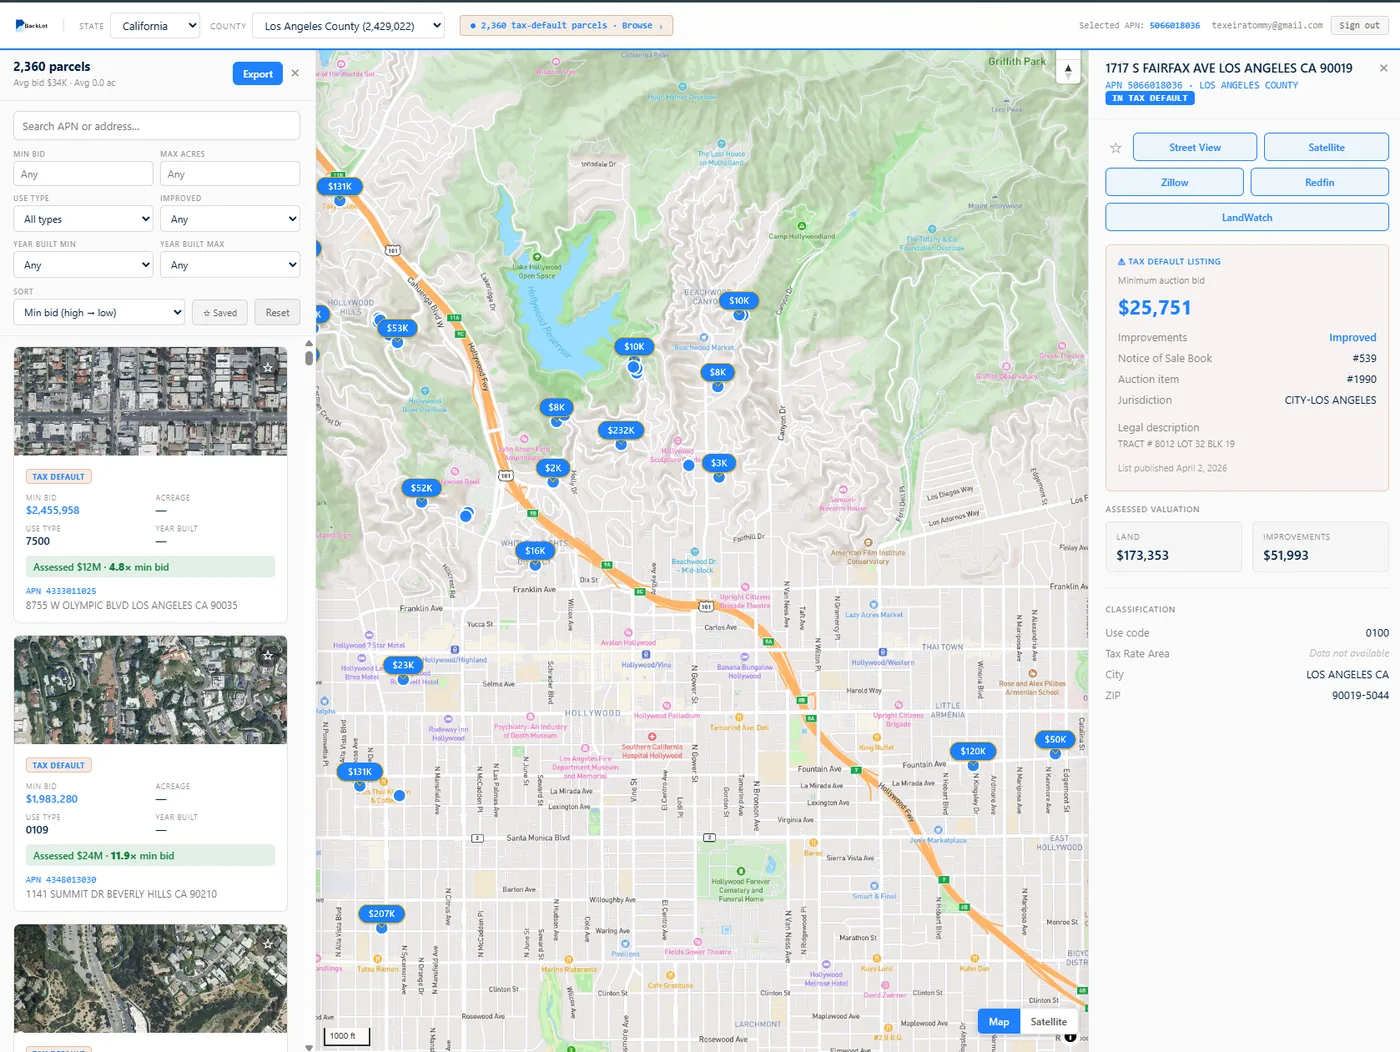Export the parcel list
Screen dimensions: 1400x1052
pos(257,73)
